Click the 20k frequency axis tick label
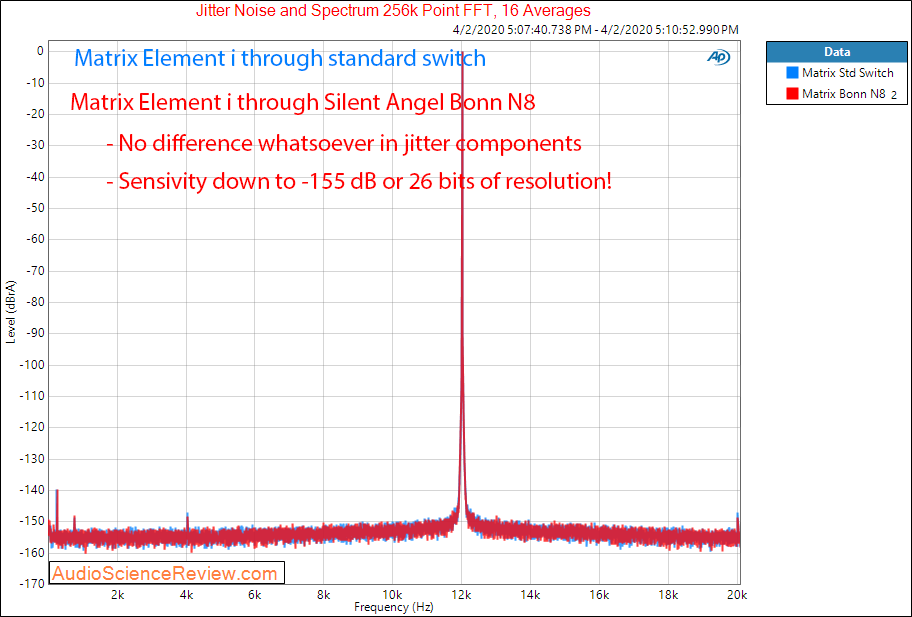This screenshot has width=912, height=617. click(737, 595)
